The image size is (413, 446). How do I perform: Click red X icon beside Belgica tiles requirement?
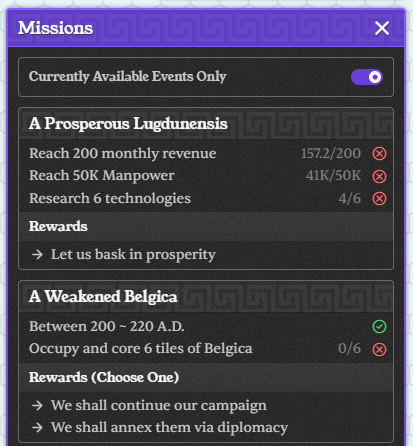379,349
